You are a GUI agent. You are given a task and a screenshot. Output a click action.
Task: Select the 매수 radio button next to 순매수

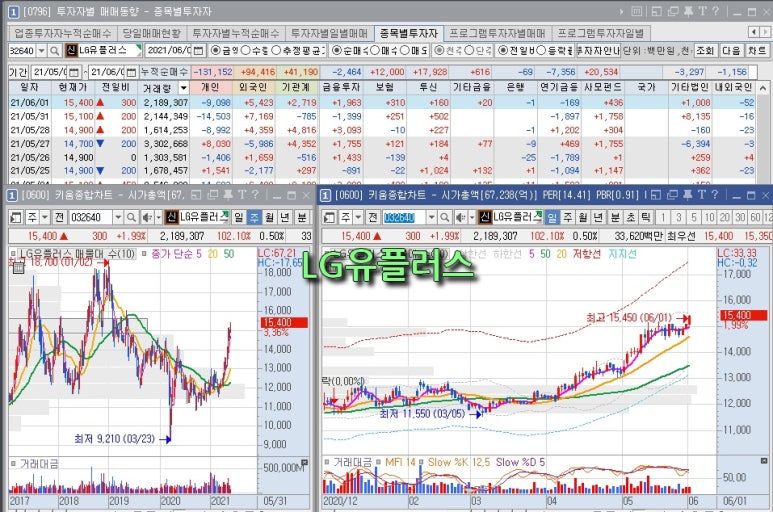[x=375, y=51]
